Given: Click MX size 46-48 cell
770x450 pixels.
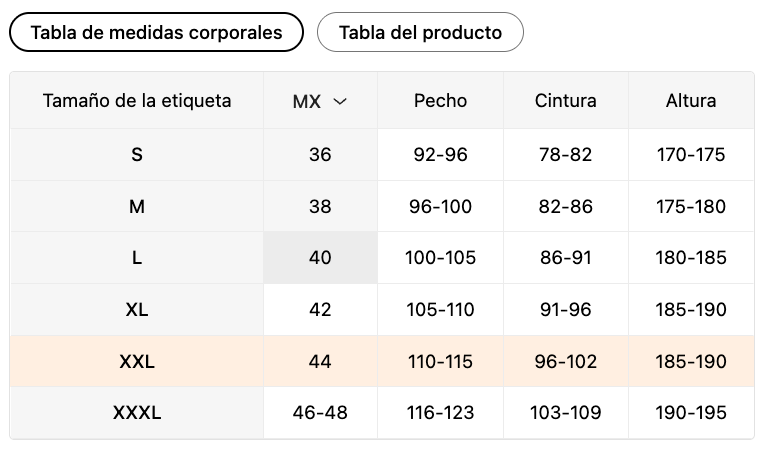Looking at the screenshot, I should 320,413.
